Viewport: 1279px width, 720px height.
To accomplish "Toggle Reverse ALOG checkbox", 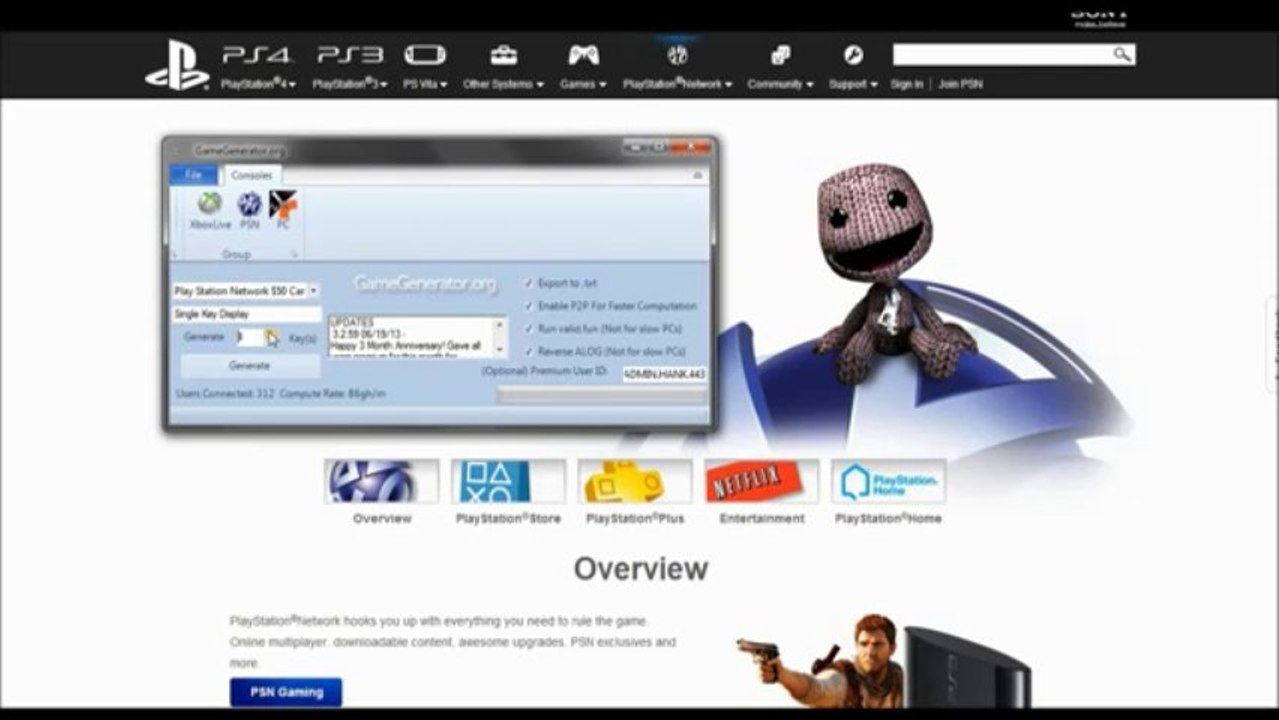I will click(x=529, y=352).
